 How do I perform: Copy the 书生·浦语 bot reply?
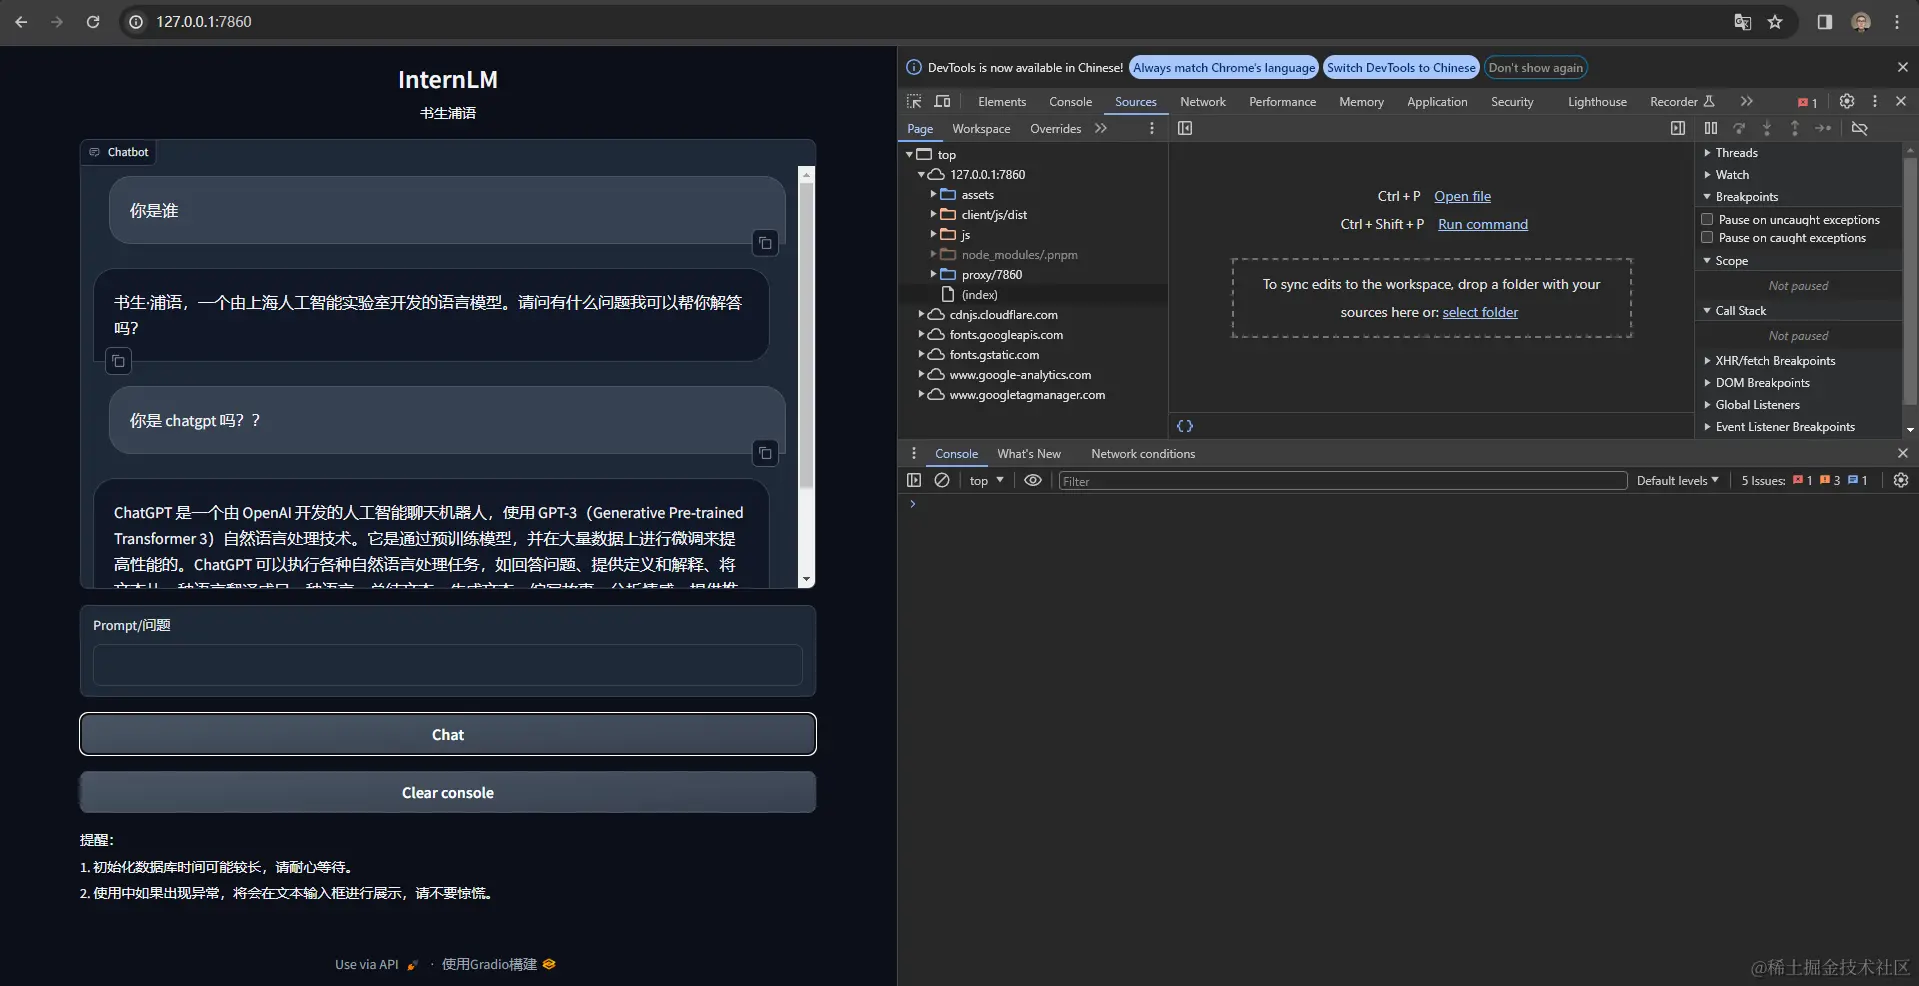pyautogui.click(x=118, y=361)
